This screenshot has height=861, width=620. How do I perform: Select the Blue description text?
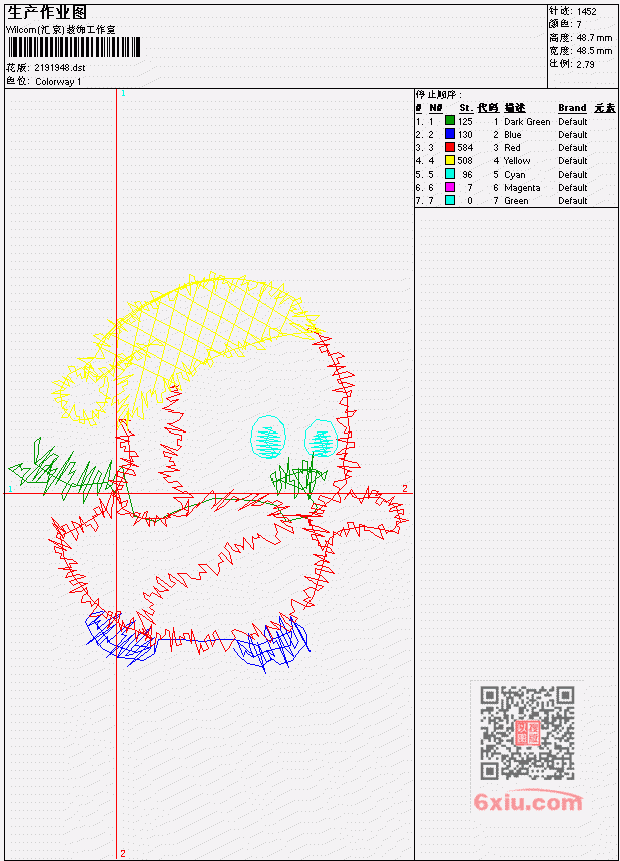click(x=513, y=135)
